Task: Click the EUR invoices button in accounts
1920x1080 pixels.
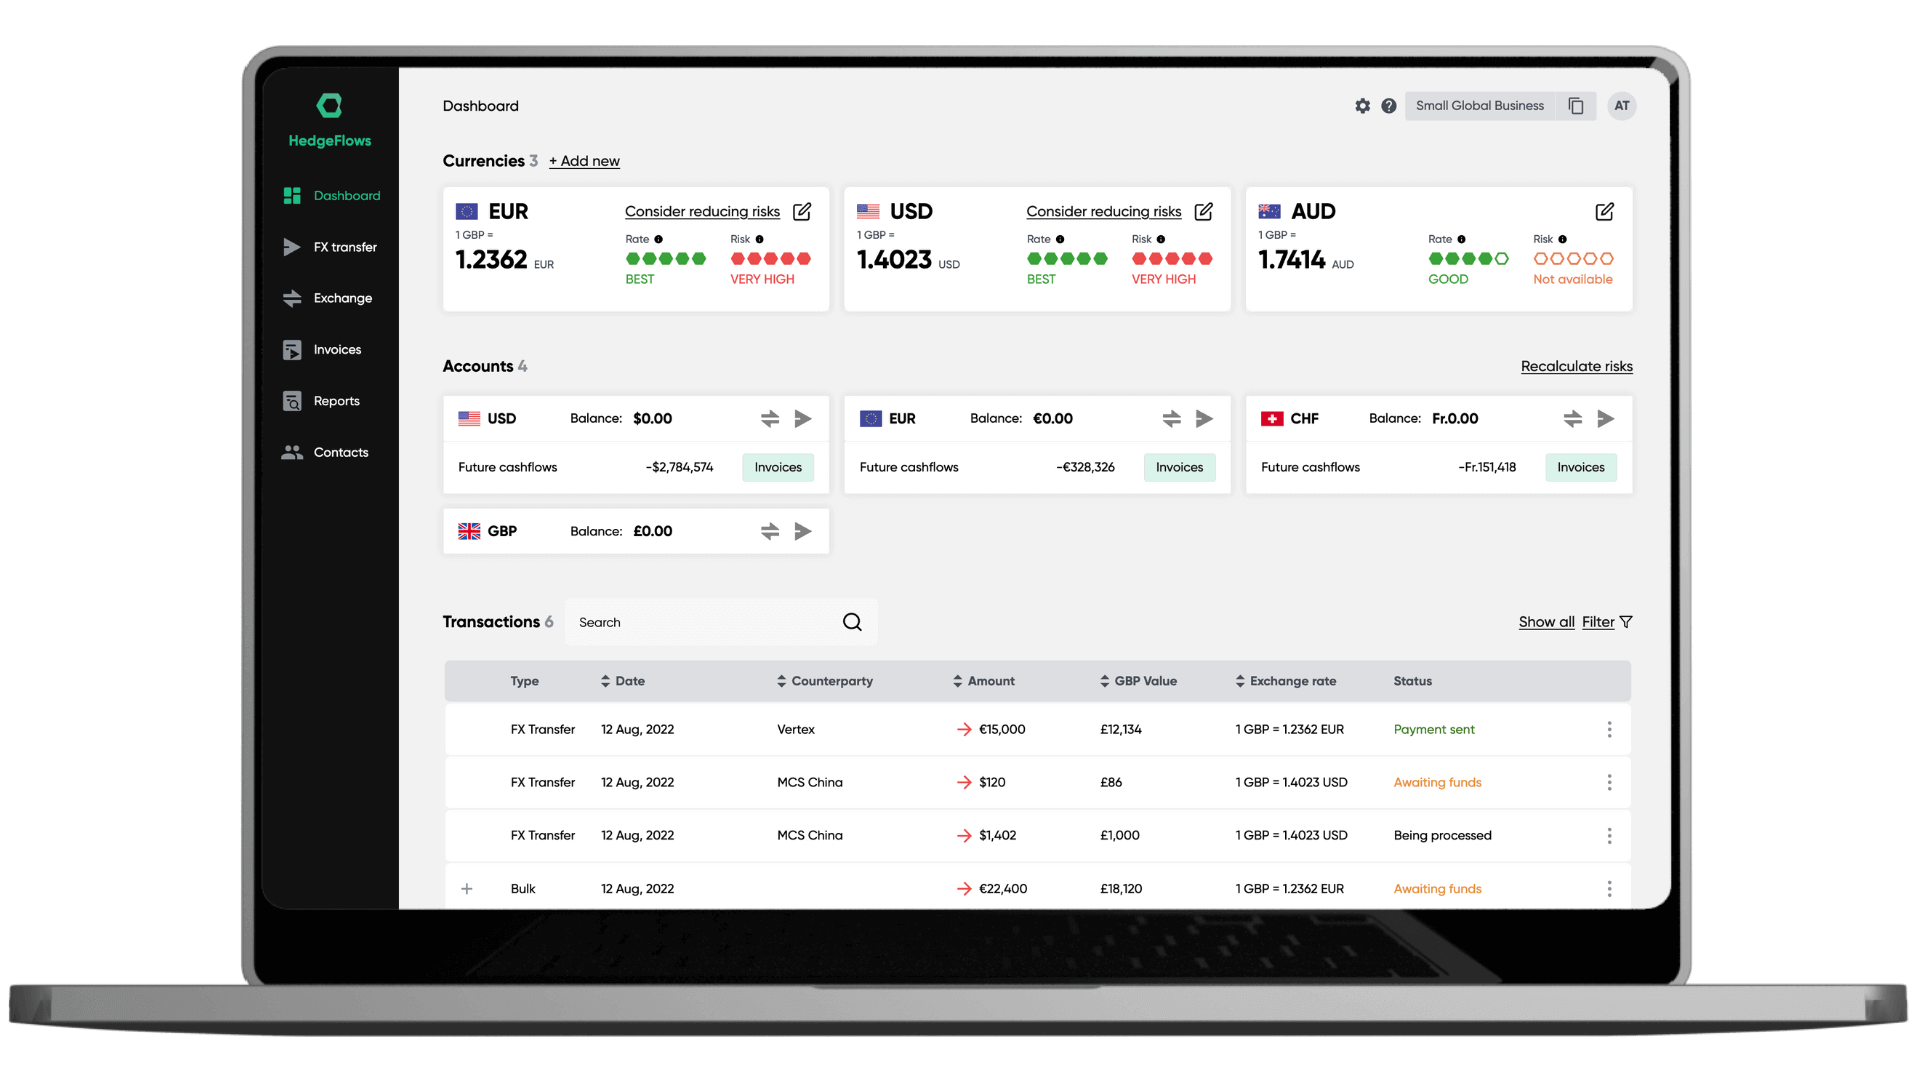Action: (x=1178, y=467)
